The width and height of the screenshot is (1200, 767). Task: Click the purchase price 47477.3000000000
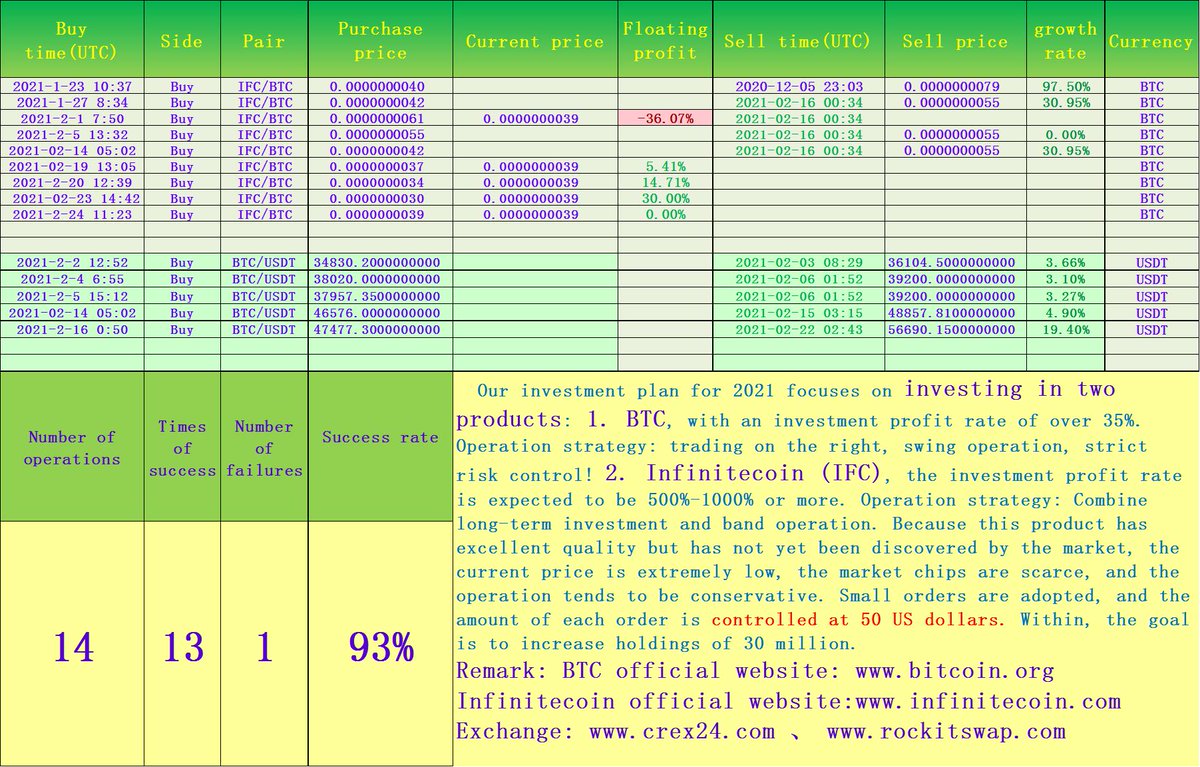pos(380,329)
